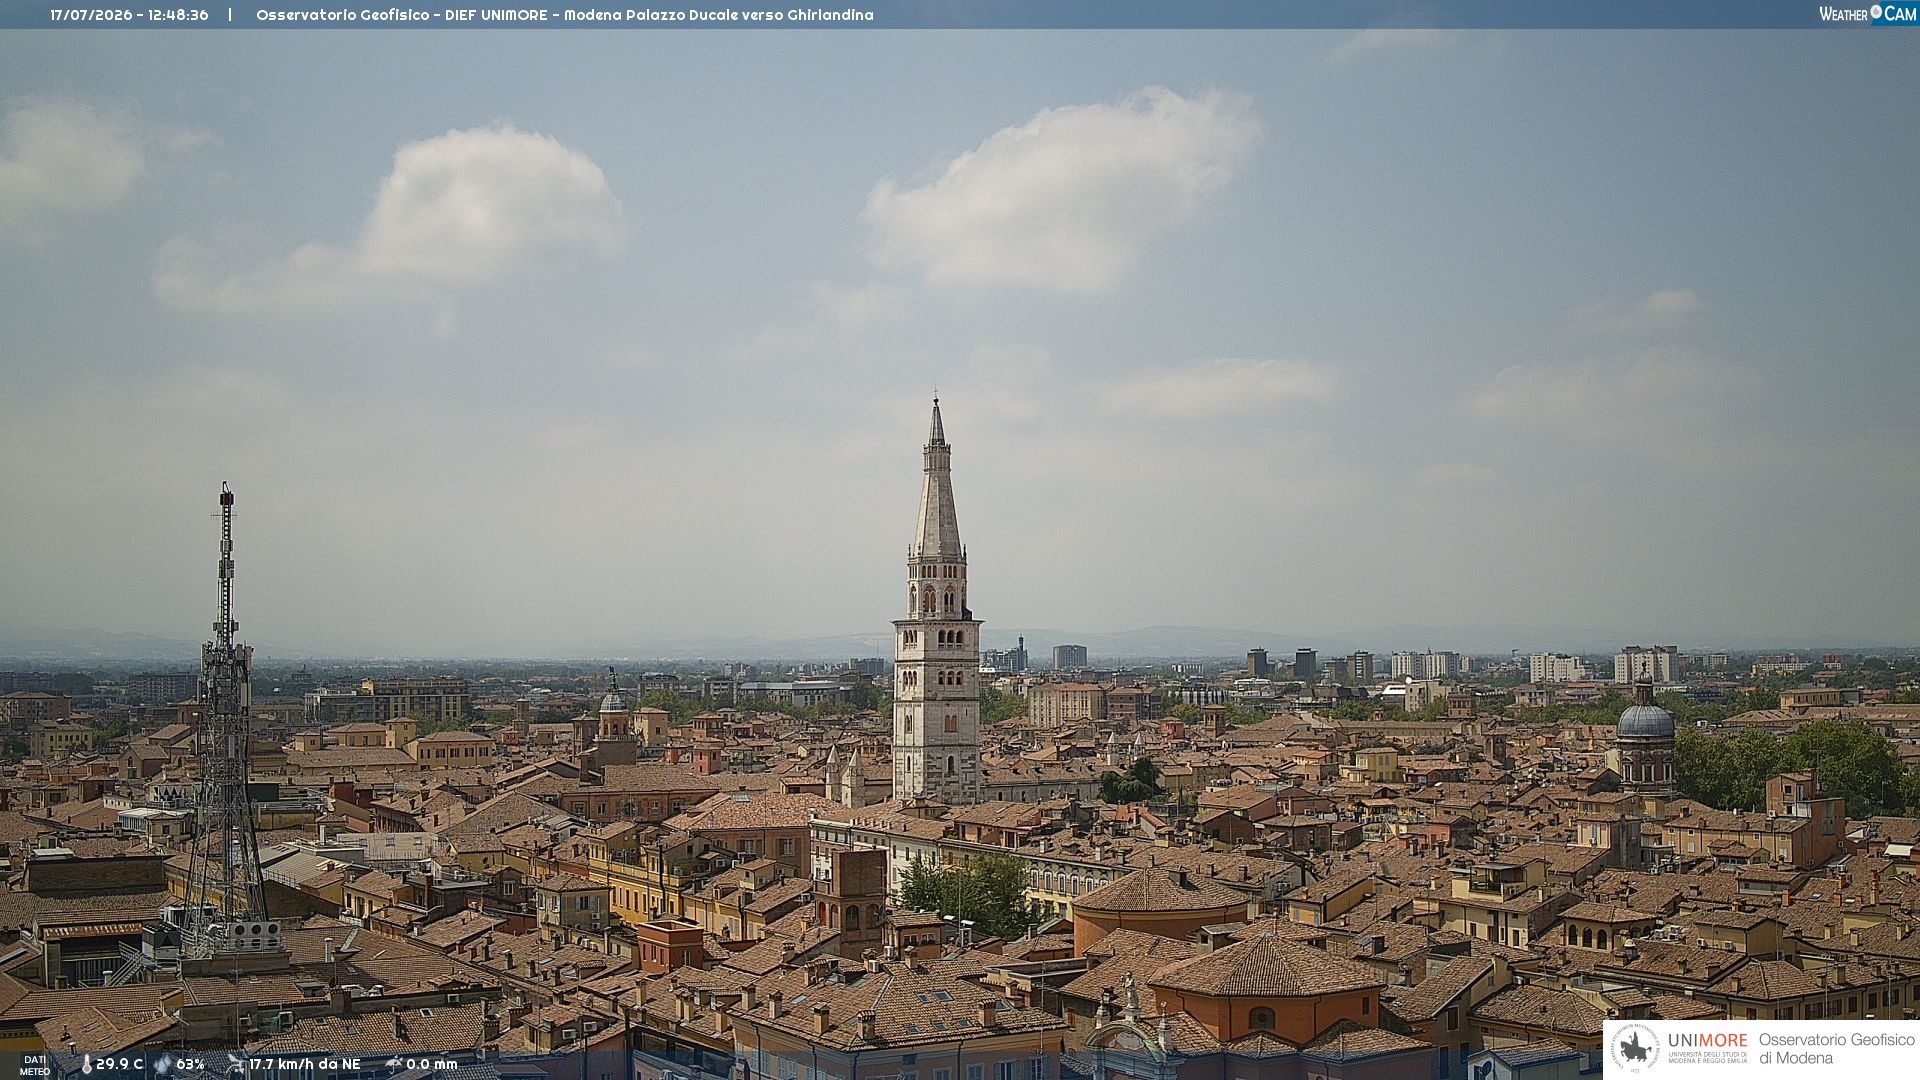
Task: Click the rain umbrella icon
Action: tap(393, 1064)
